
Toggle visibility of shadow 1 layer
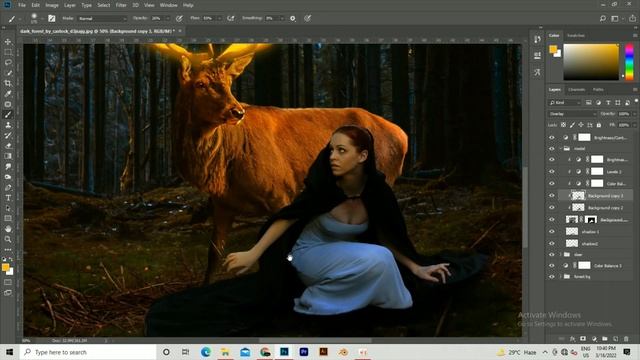click(552, 231)
